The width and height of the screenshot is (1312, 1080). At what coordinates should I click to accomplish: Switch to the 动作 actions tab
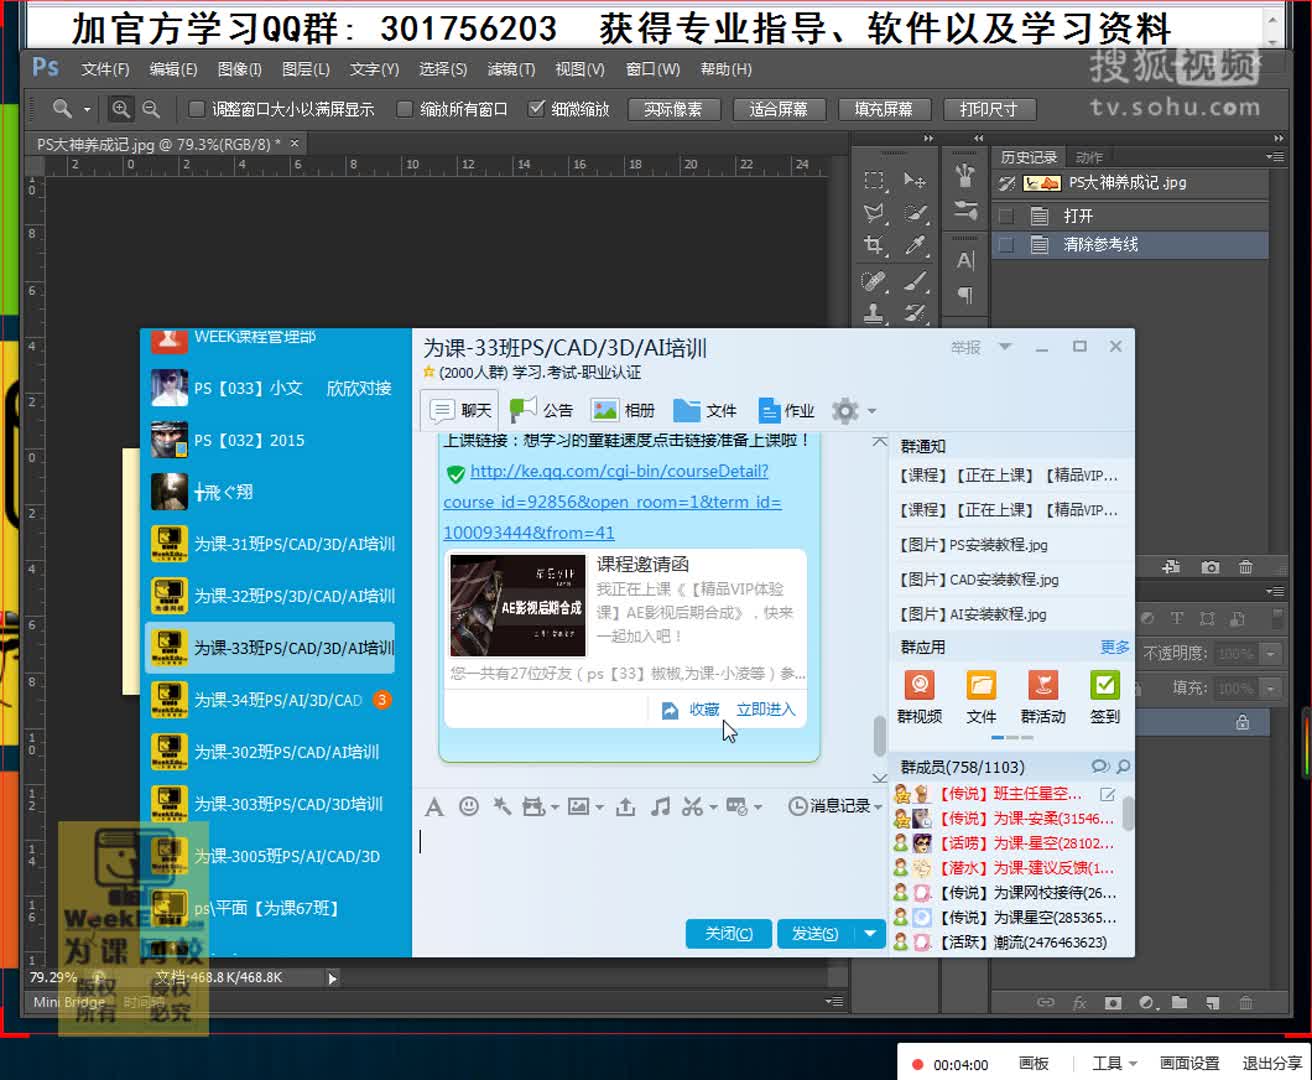click(1089, 157)
